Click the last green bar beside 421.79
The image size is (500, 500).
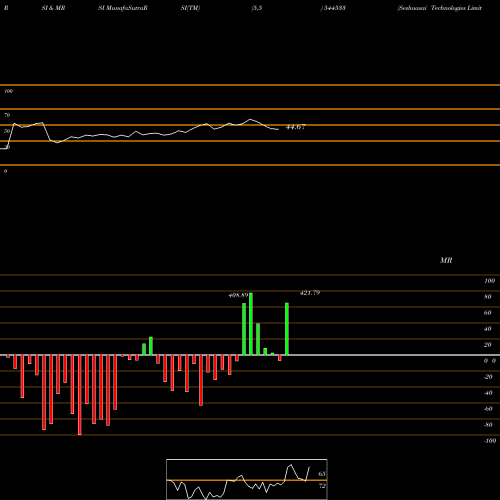287,329
